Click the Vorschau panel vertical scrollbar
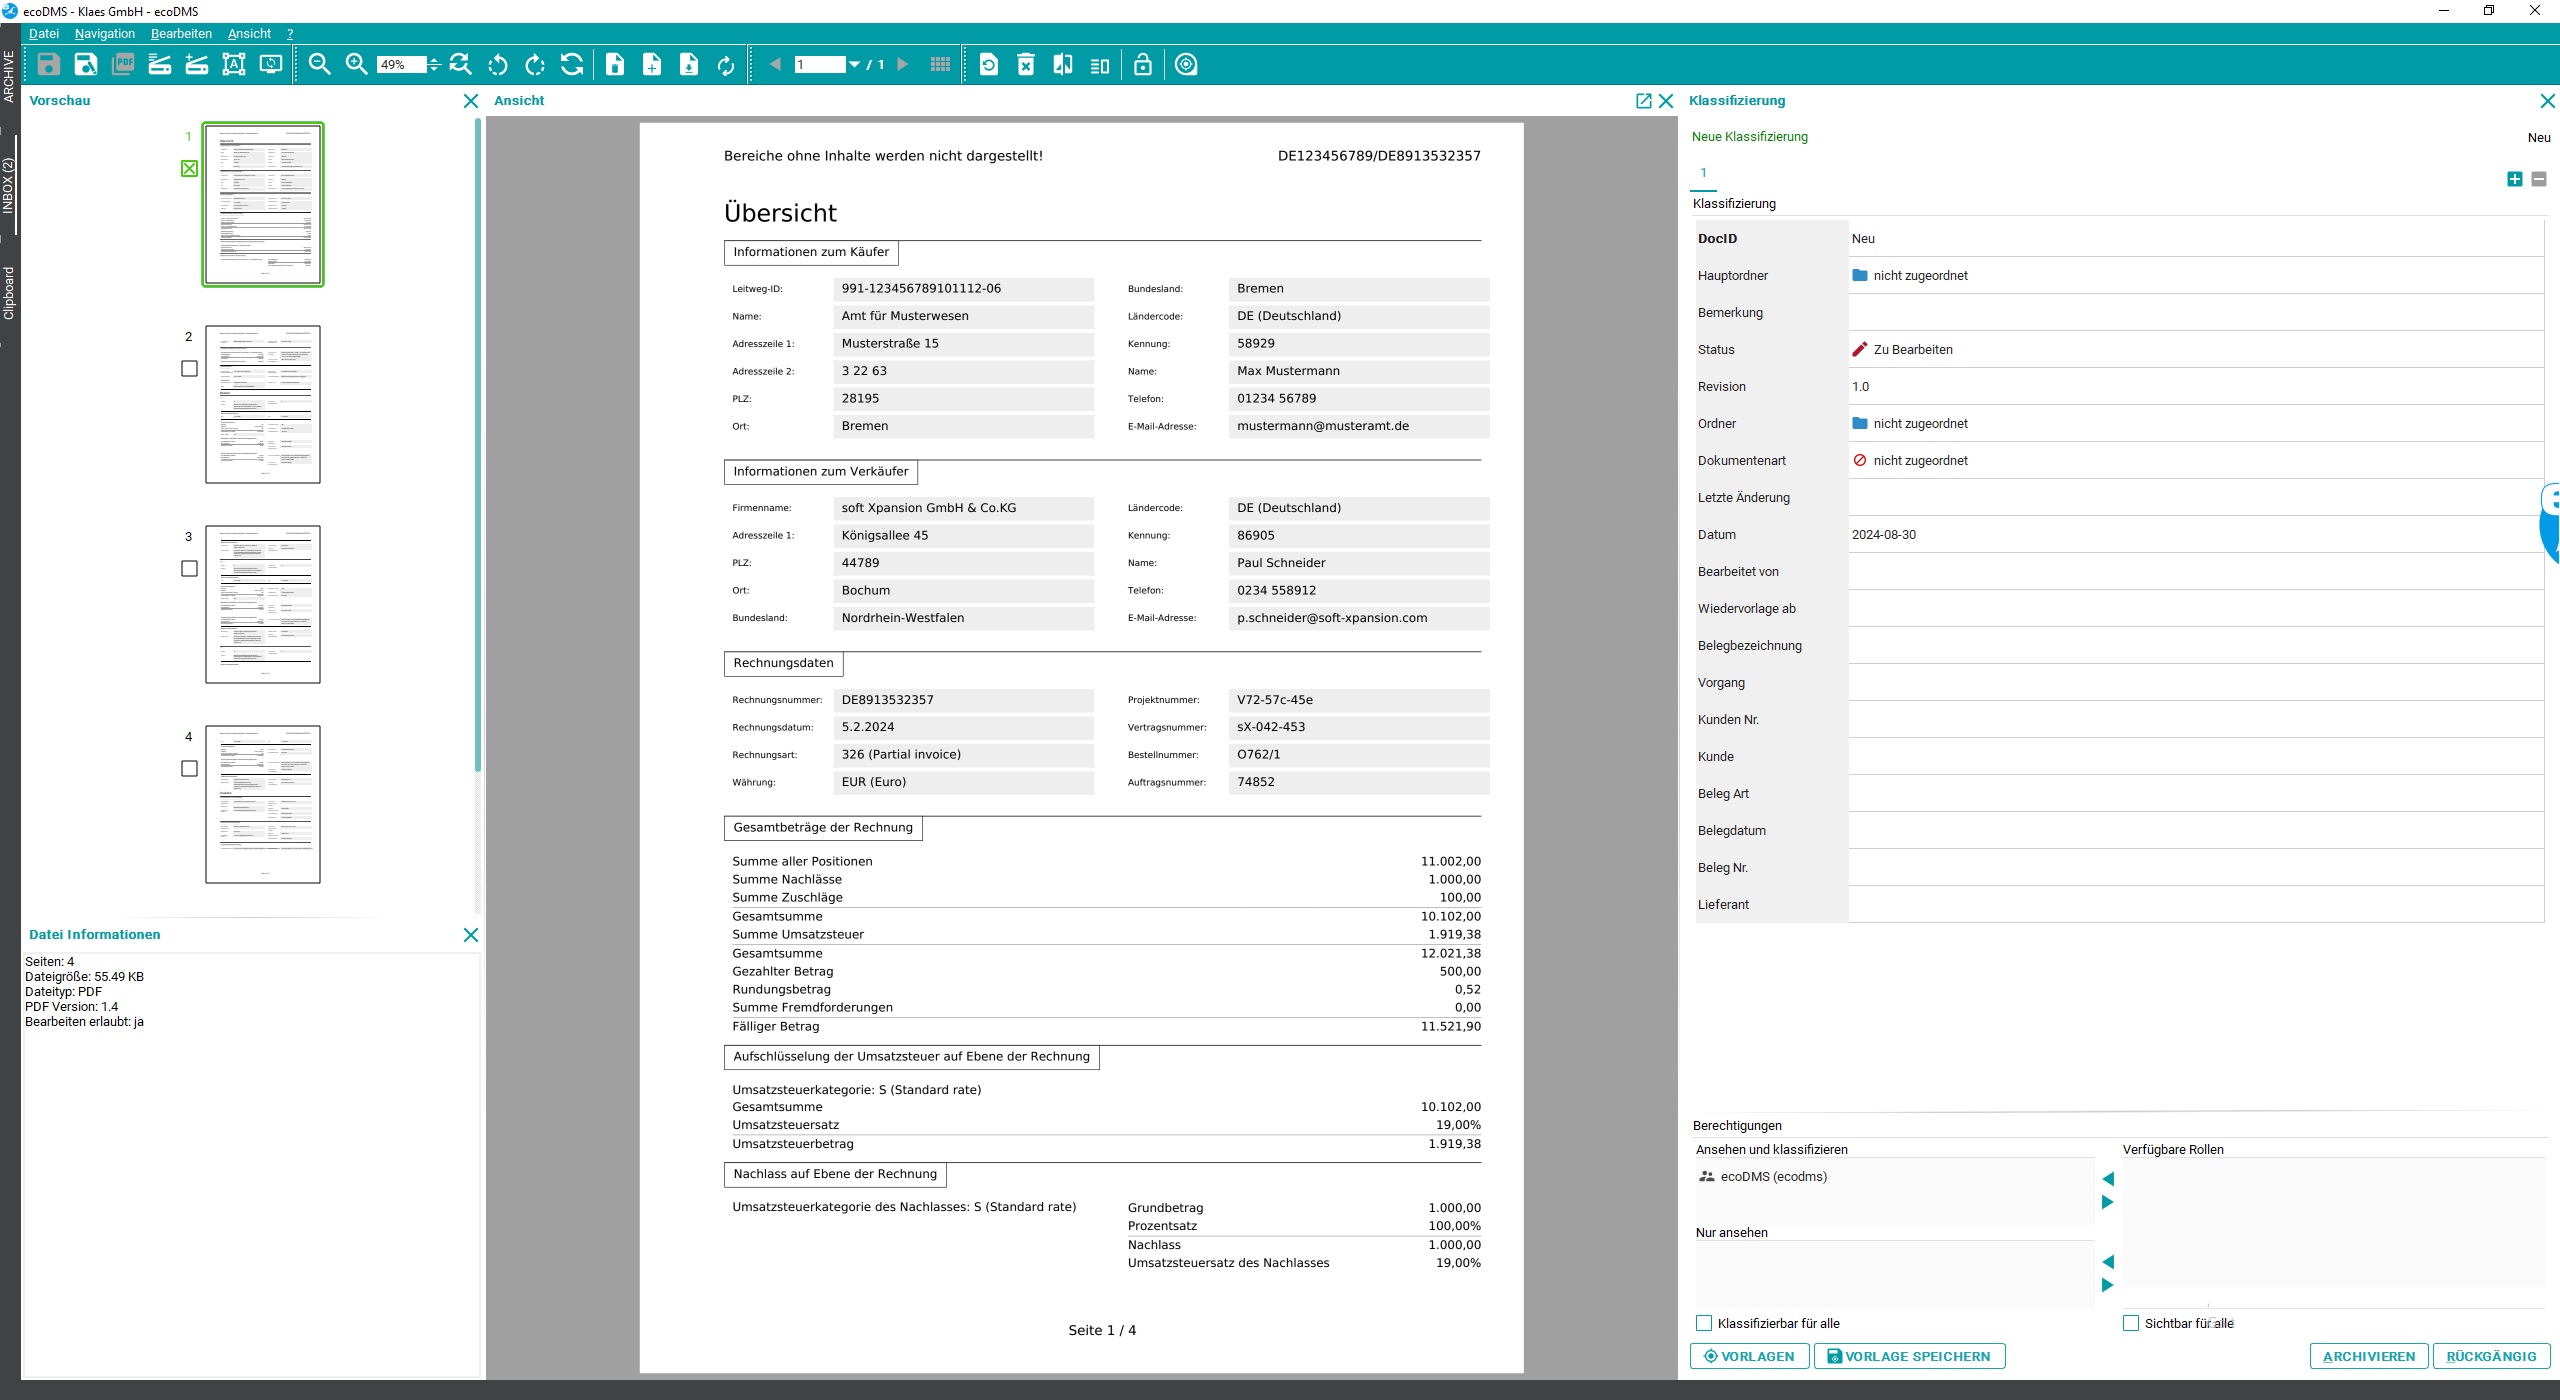 tap(478, 445)
